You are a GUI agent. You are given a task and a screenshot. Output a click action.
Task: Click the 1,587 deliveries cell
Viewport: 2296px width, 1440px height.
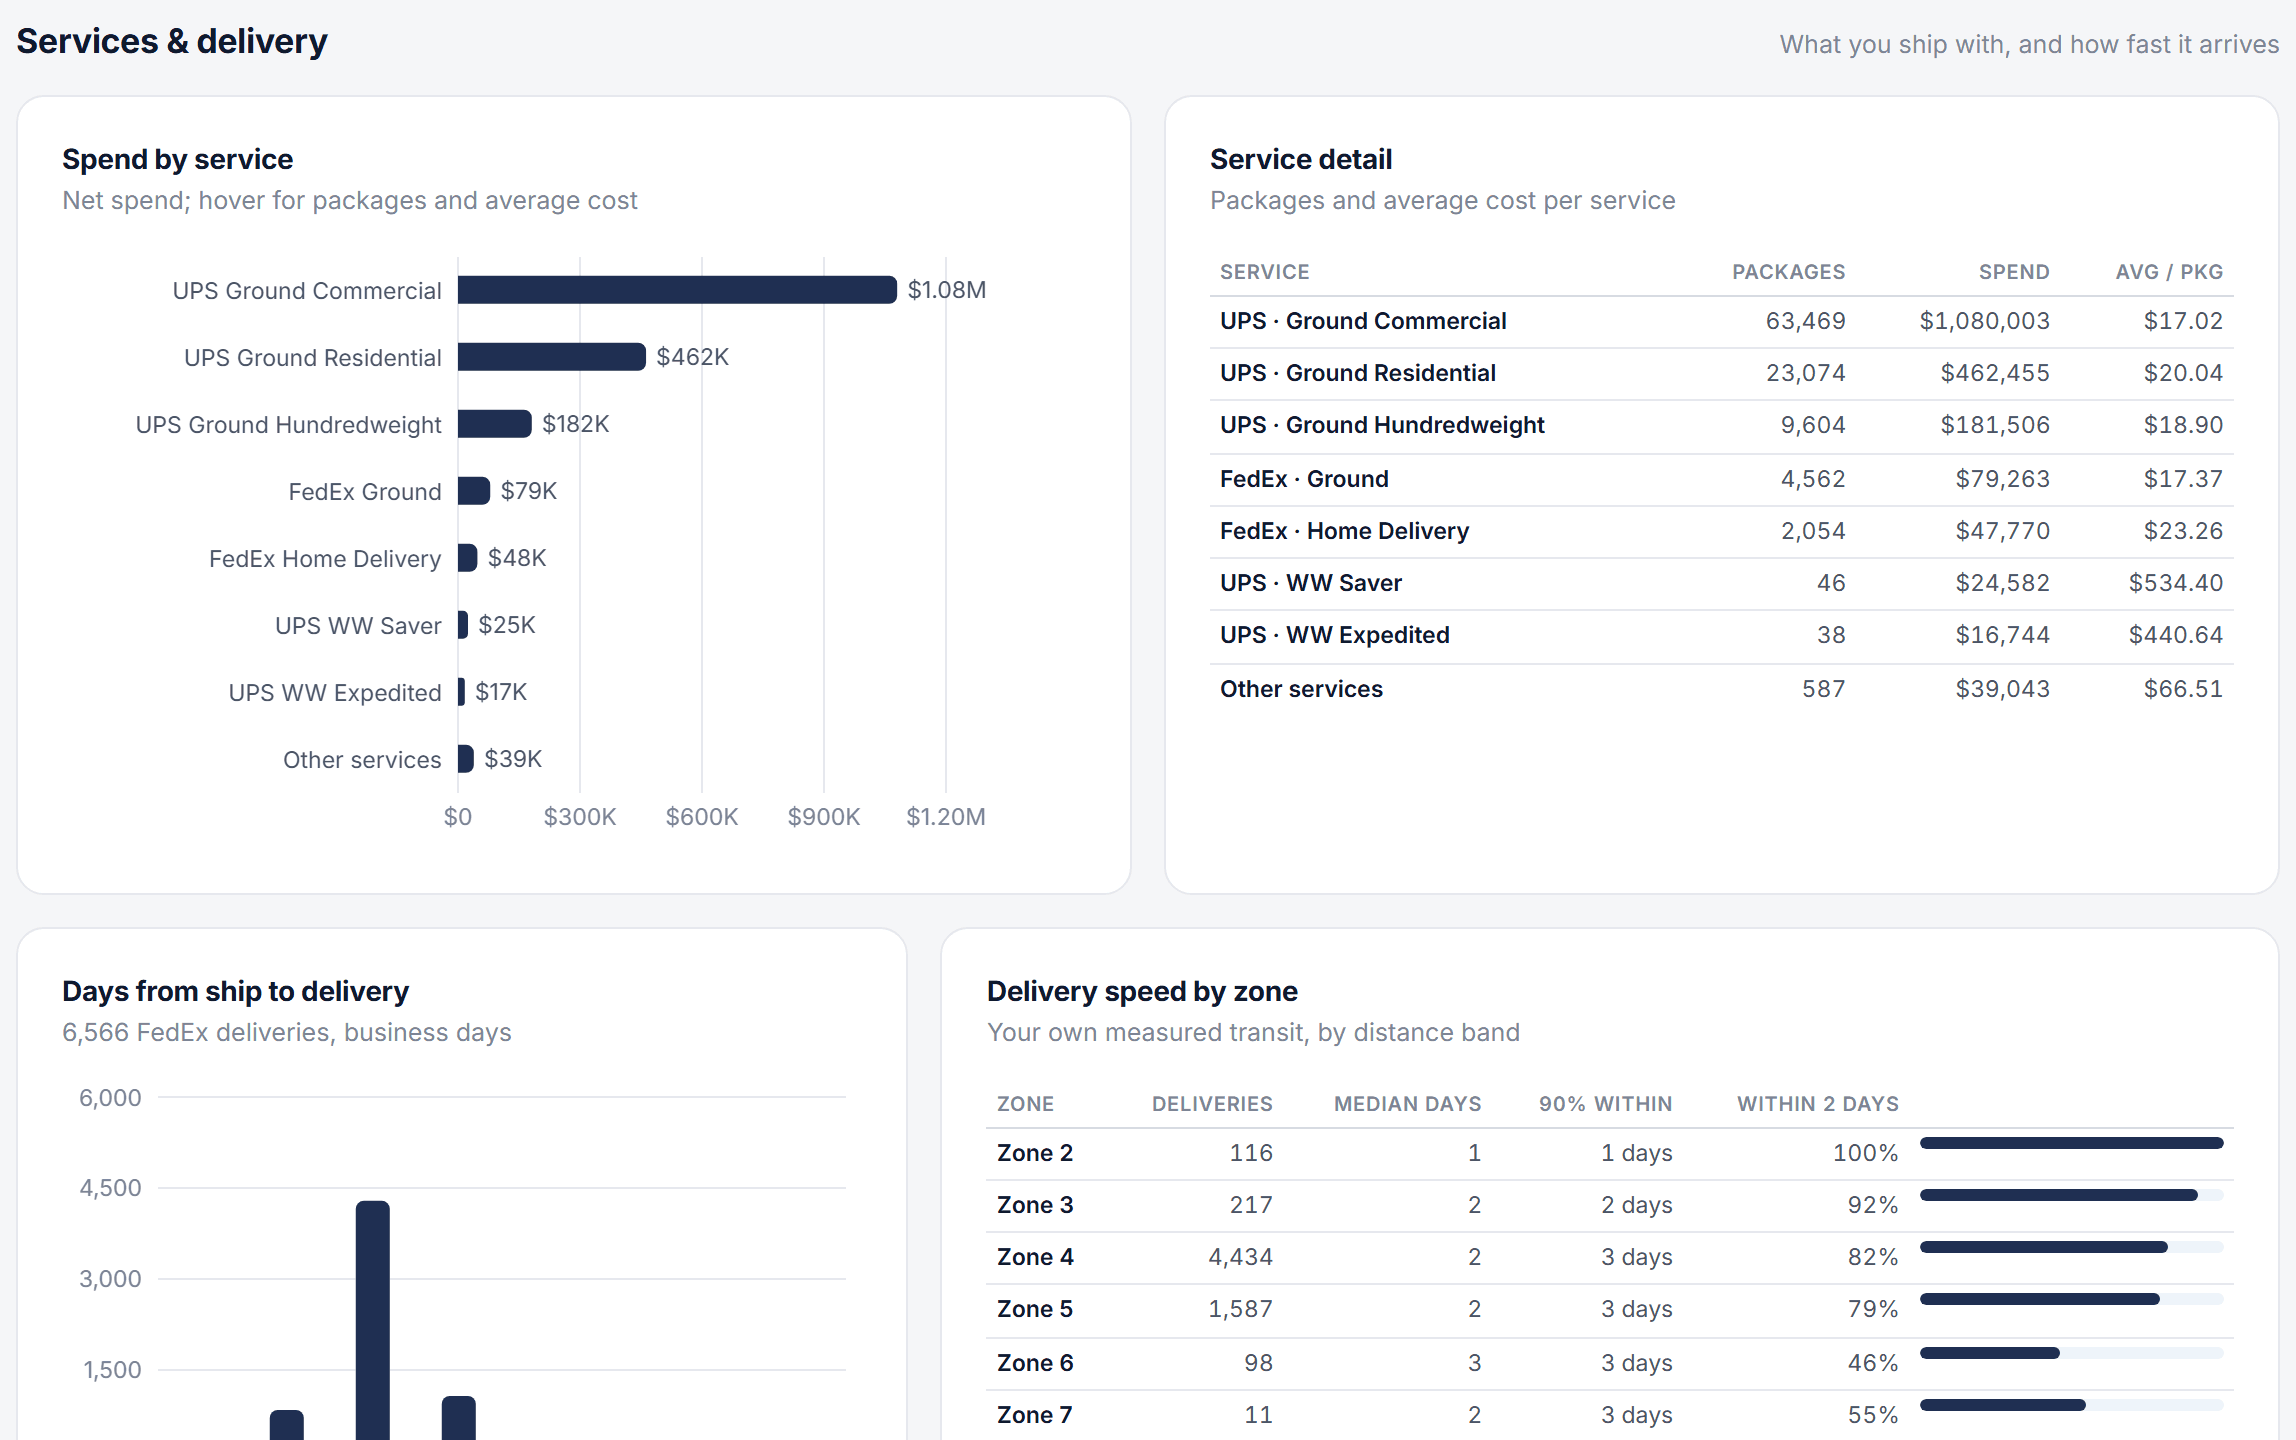[x=1240, y=1309]
